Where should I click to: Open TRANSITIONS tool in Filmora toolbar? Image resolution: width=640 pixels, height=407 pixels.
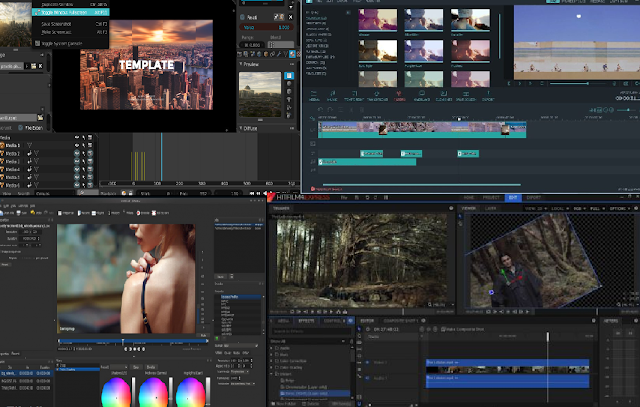click(378, 96)
